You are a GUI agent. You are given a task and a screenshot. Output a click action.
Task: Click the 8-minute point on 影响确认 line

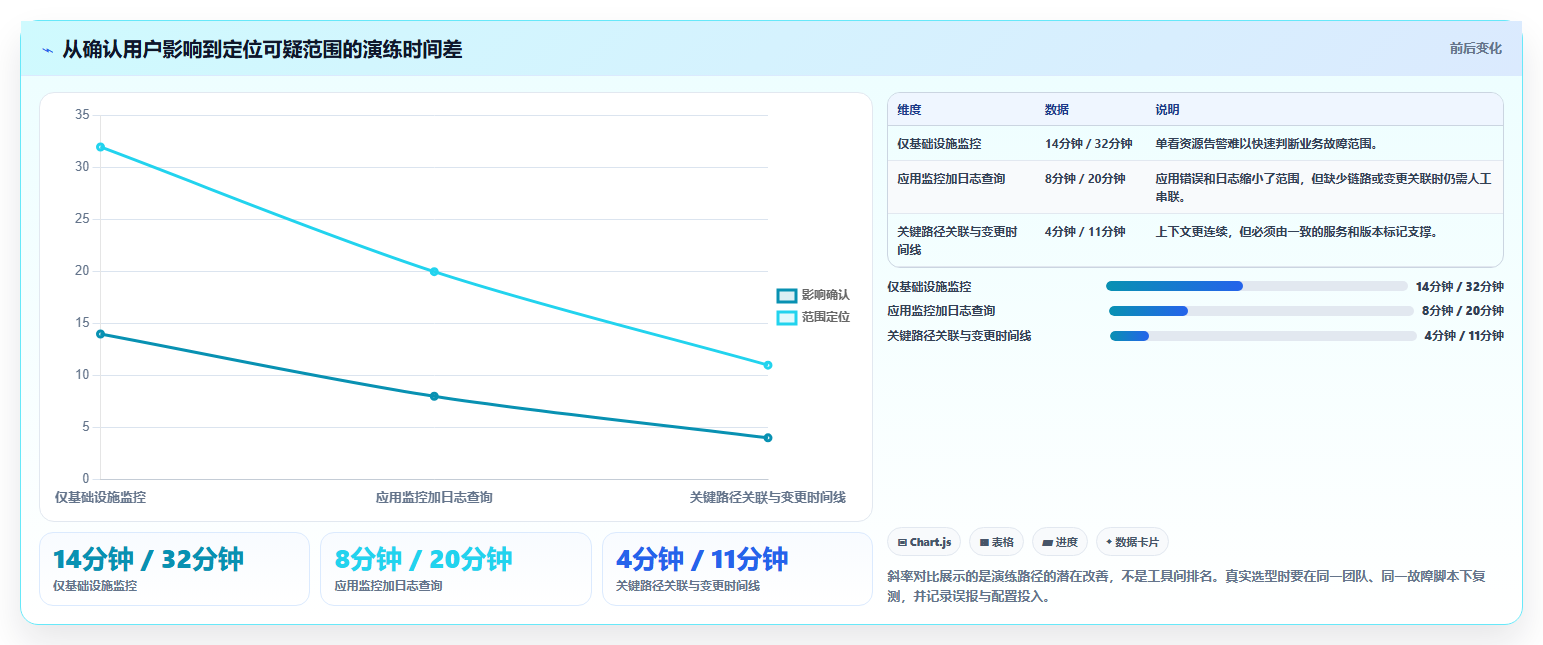point(434,396)
